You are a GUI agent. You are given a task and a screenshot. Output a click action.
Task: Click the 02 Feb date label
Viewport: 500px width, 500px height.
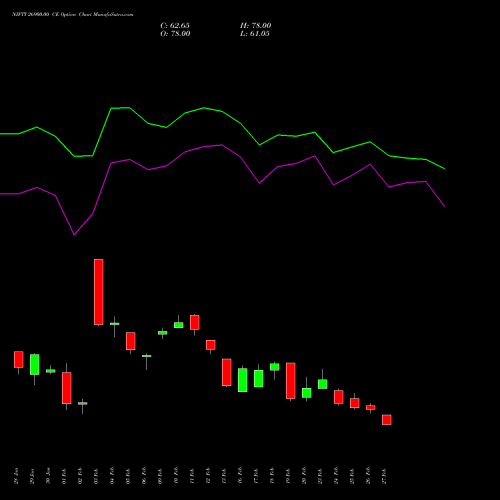[x=80, y=476]
